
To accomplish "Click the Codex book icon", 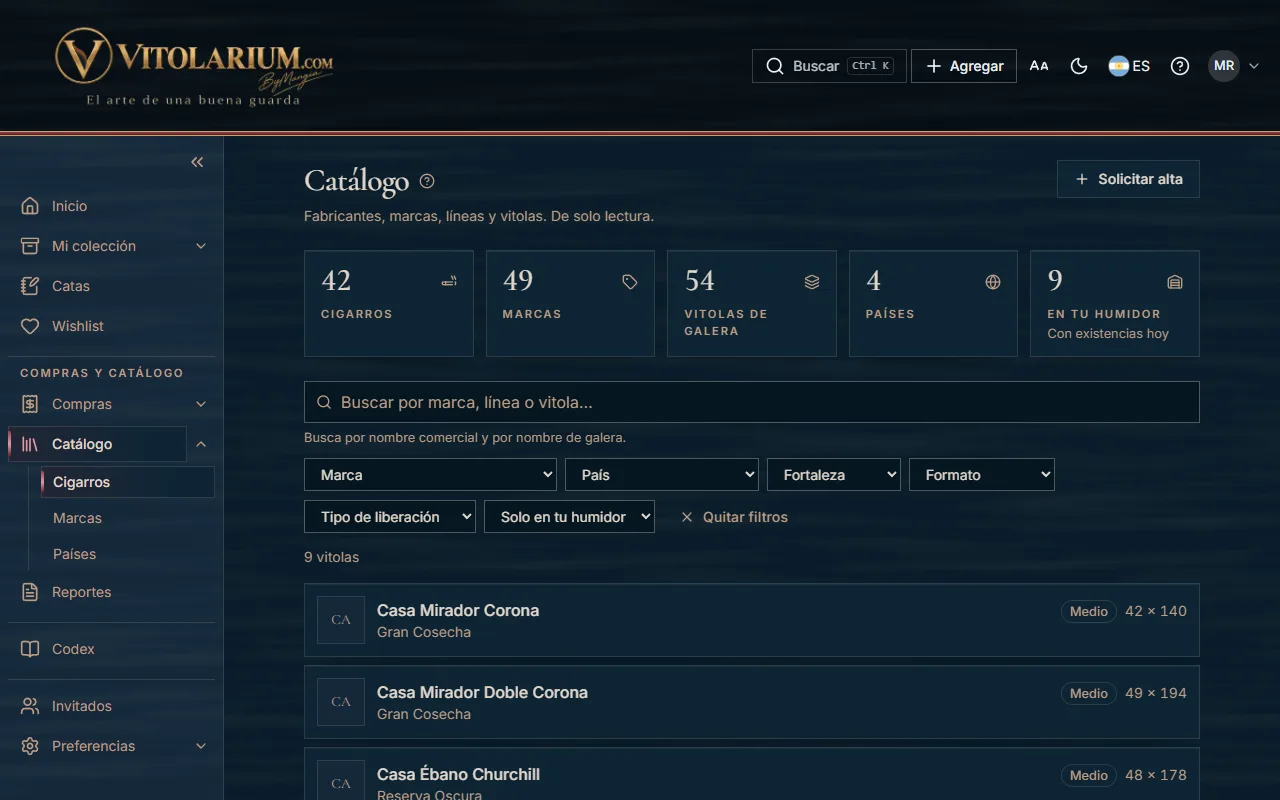I will (30, 649).
